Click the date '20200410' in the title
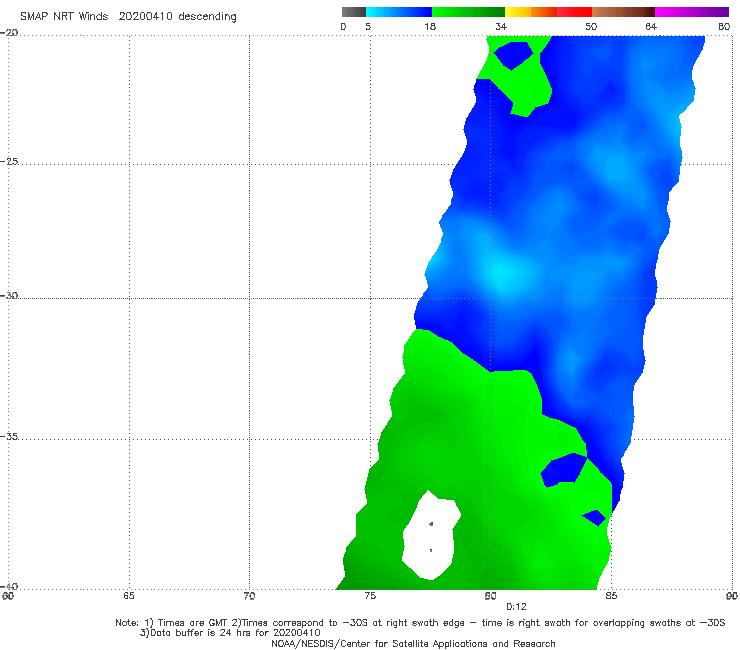 tap(145, 16)
